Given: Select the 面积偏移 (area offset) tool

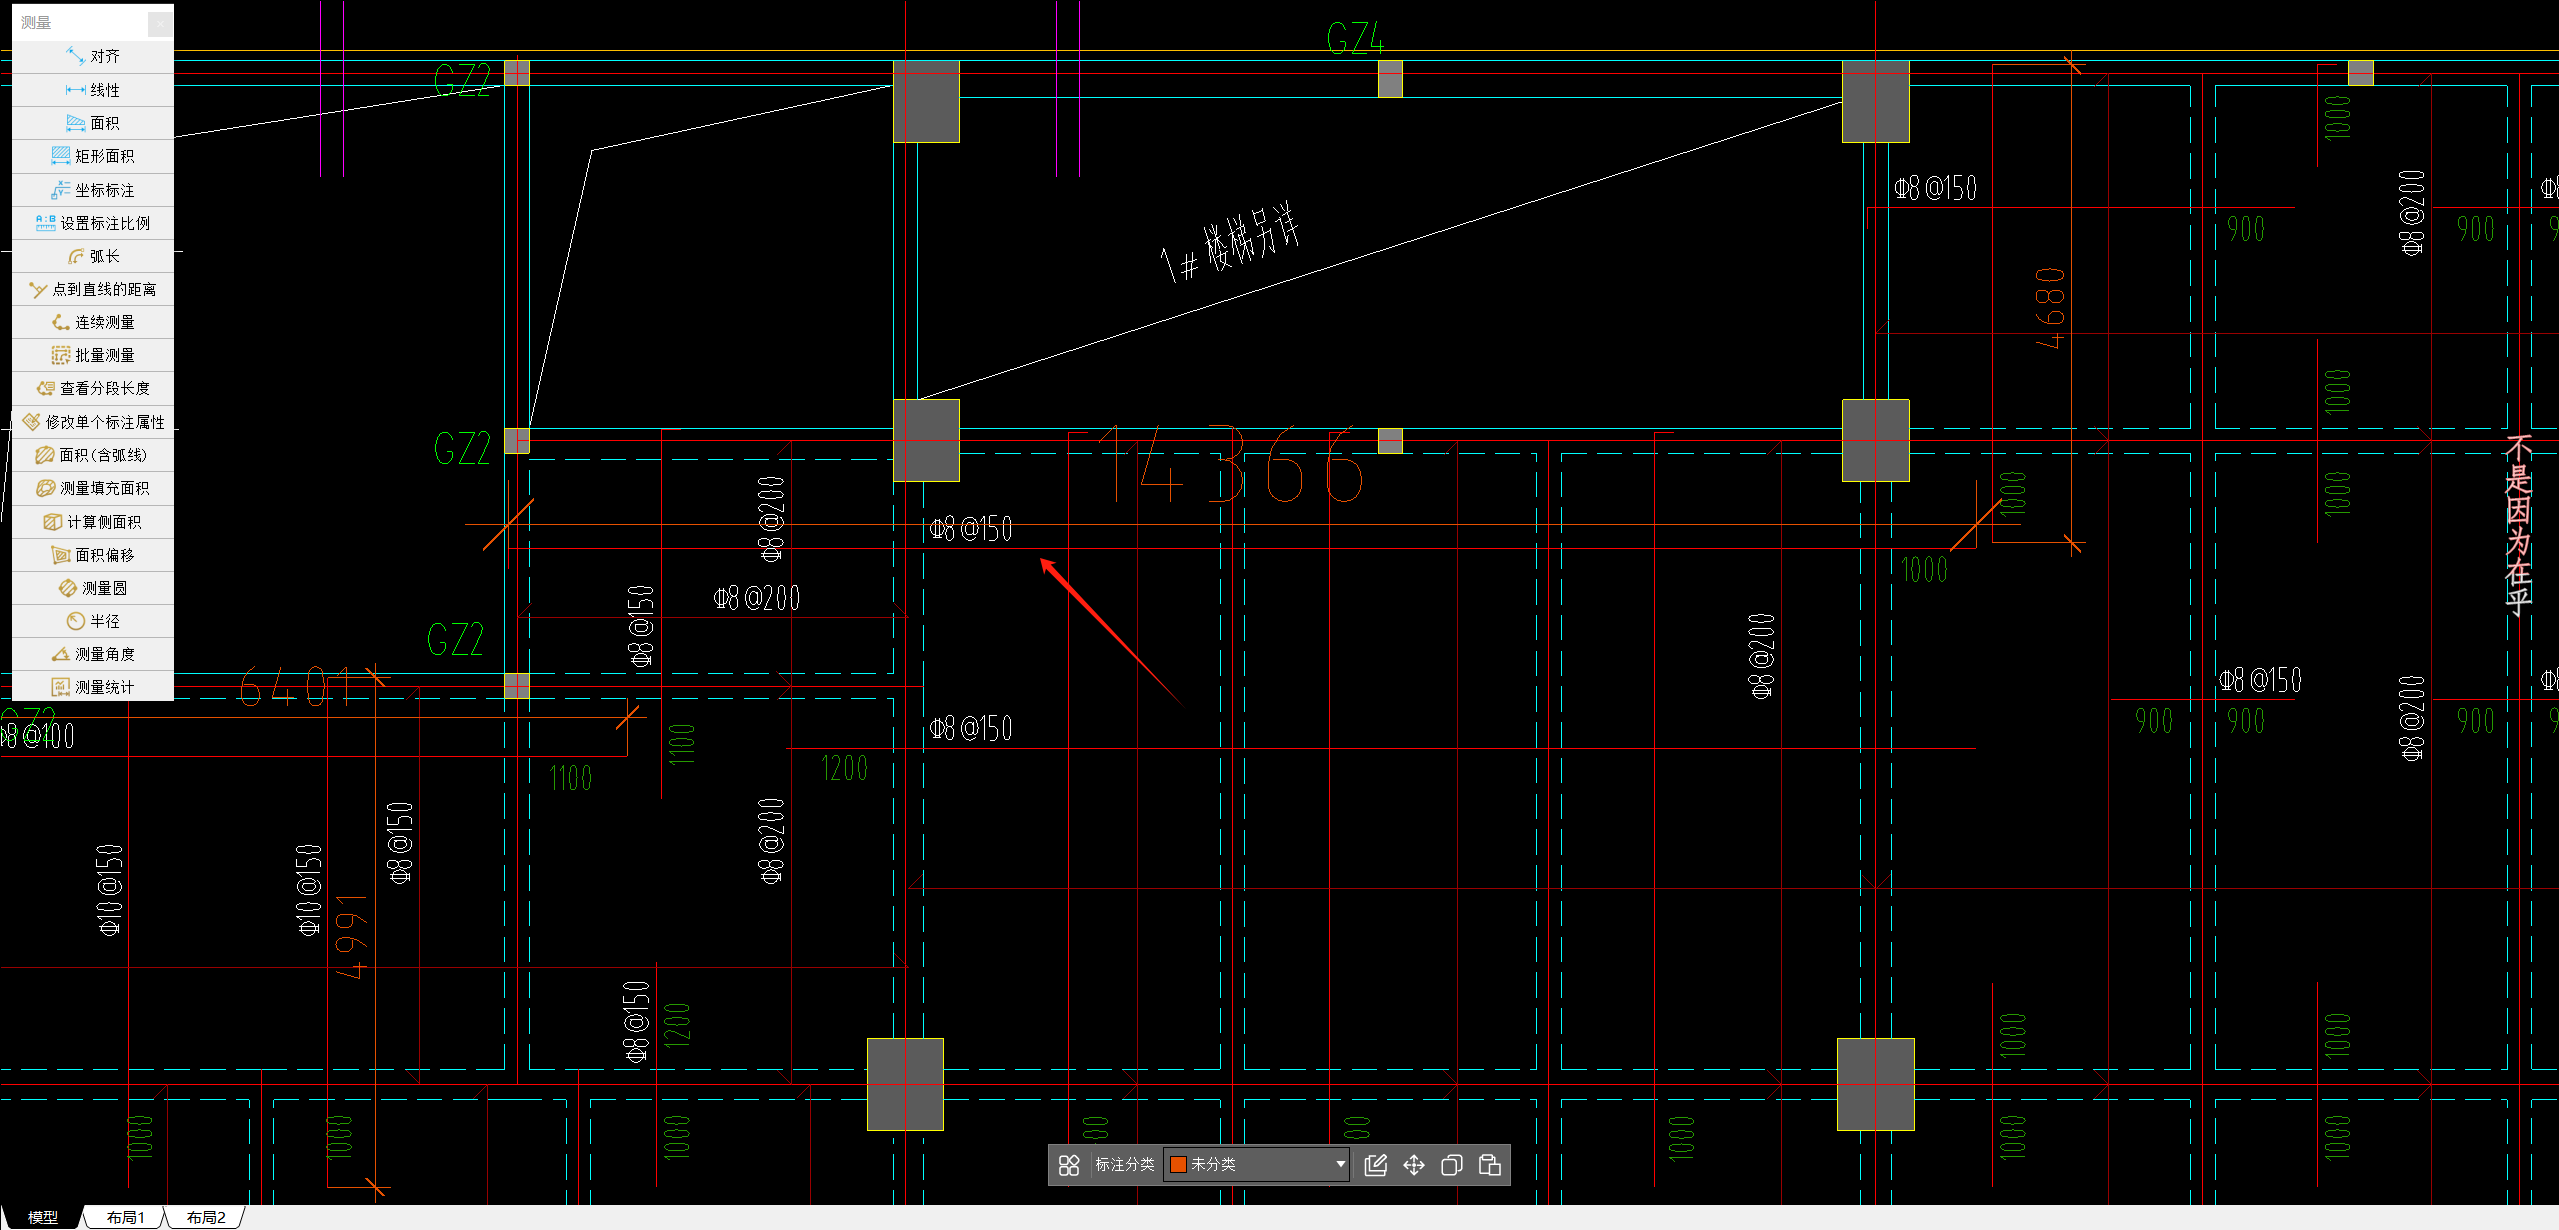Looking at the screenshot, I should [93, 555].
